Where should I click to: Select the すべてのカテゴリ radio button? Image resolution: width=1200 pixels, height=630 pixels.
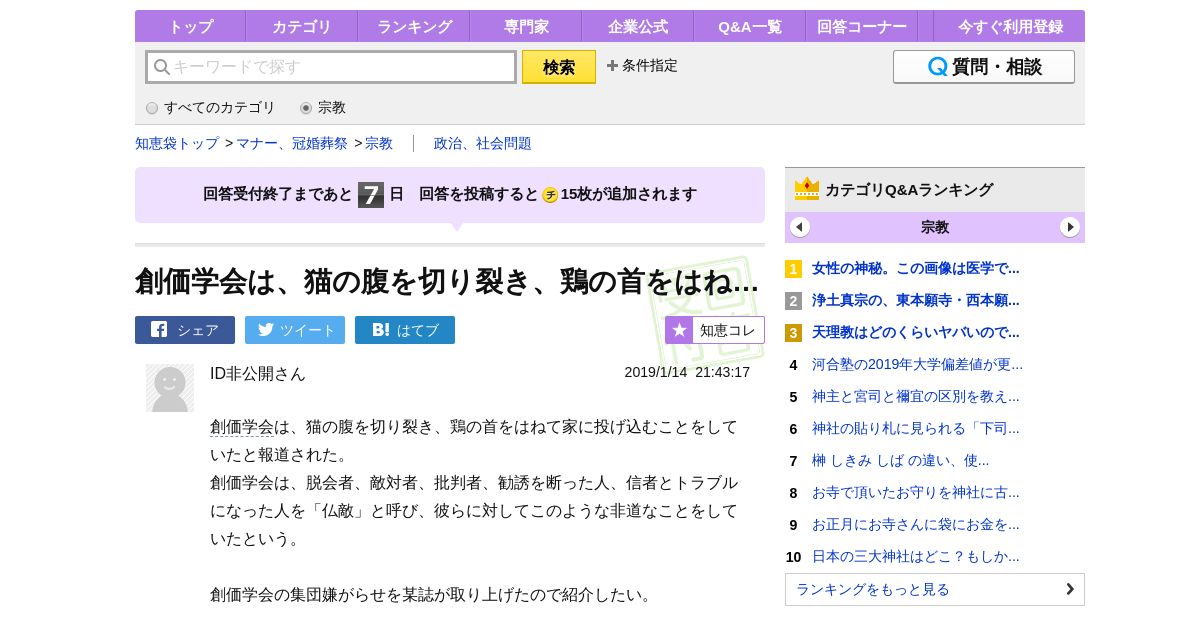pyautogui.click(x=152, y=108)
